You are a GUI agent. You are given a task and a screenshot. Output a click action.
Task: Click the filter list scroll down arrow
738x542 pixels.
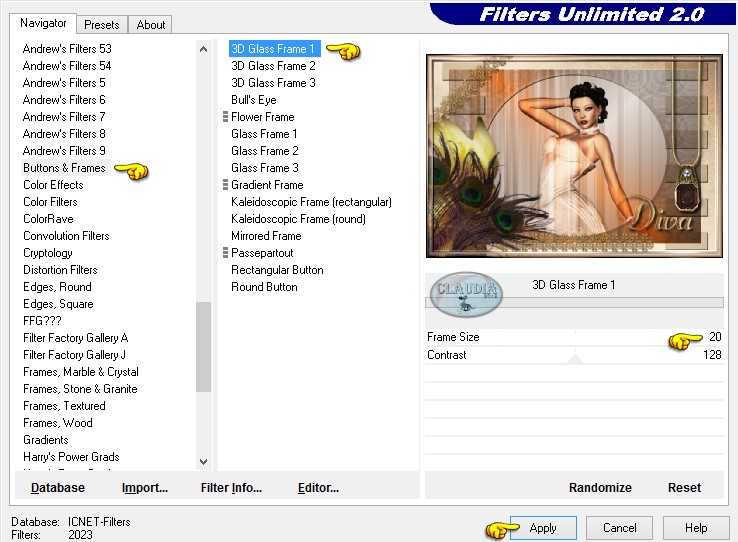(203, 462)
